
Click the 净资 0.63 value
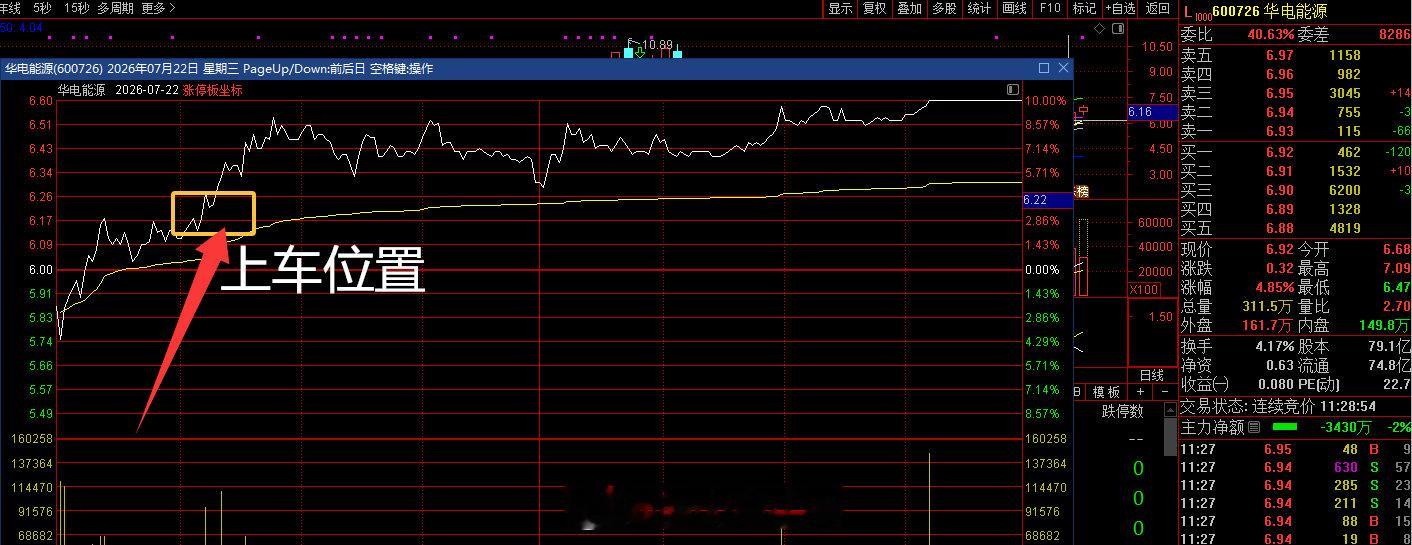[x=1279, y=365]
